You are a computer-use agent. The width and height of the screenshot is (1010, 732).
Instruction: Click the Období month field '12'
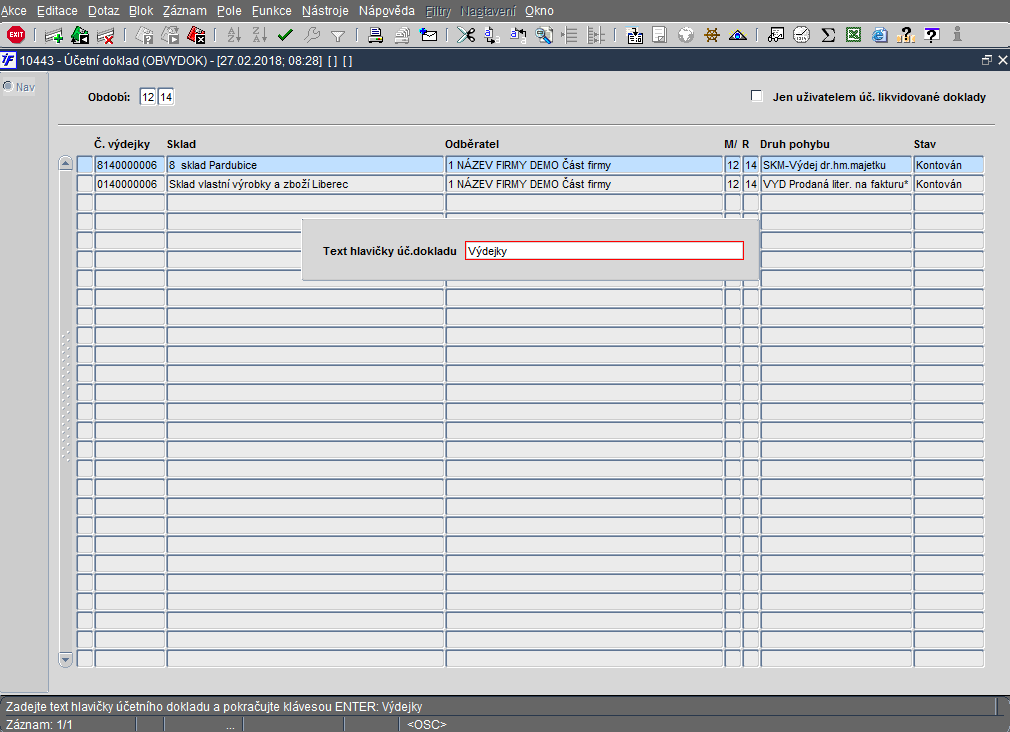pos(148,97)
